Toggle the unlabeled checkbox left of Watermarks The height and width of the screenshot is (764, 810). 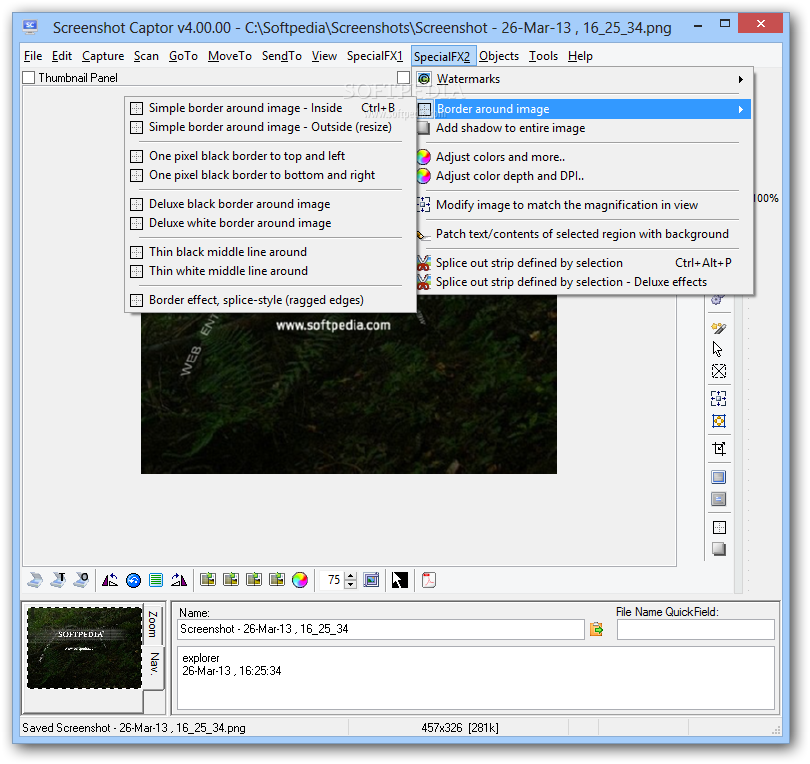(x=403, y=77)
